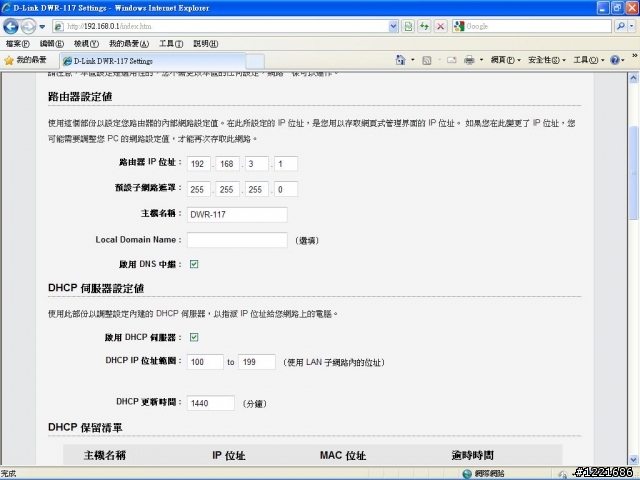Click subnet mask second octet field
Screen dimensions: 640x480
(227, 189)
